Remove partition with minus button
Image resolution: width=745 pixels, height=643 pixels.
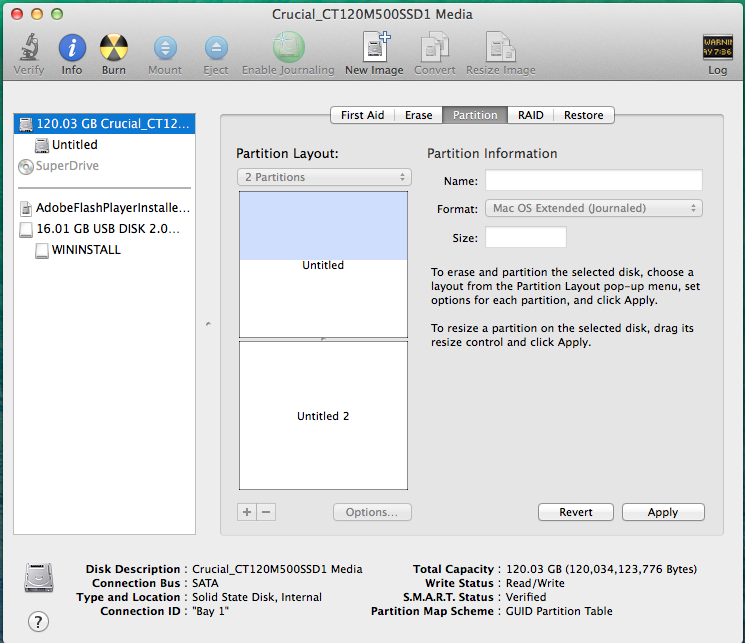click(x=266, y=512)
